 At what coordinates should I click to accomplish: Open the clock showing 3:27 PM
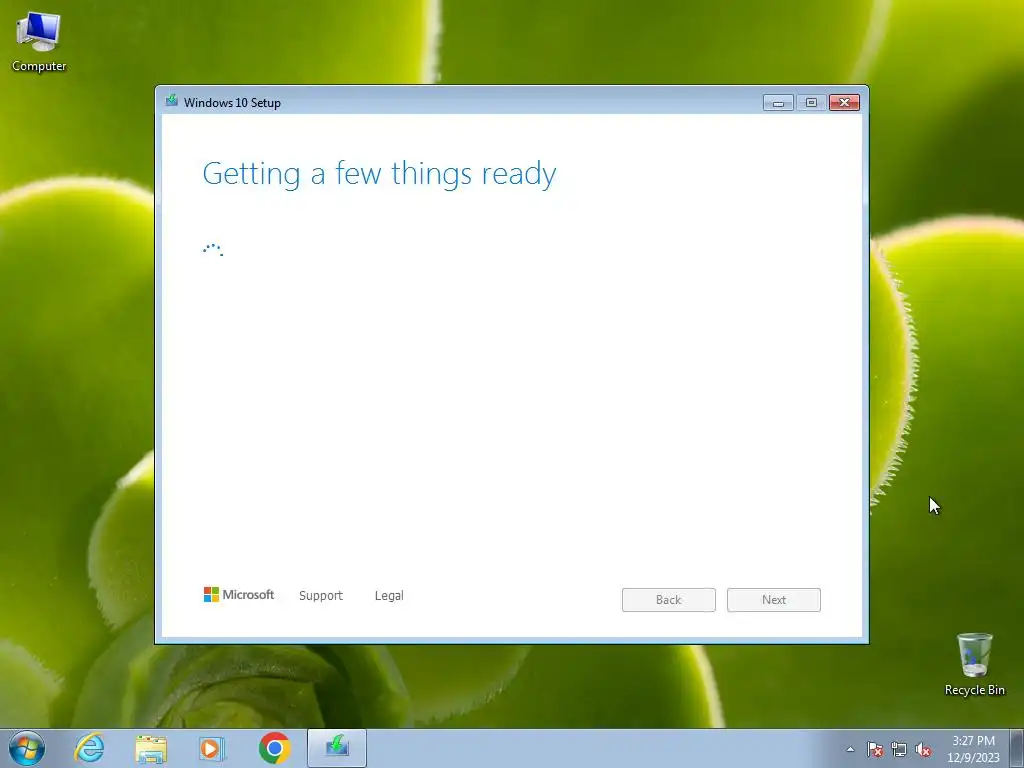[x=973, y=749]
